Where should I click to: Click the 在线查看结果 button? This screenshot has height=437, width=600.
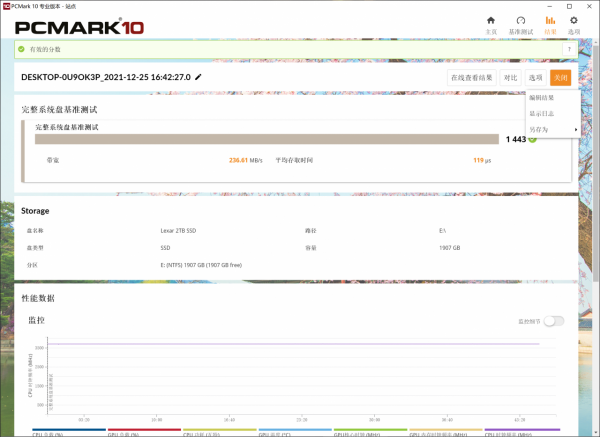(x=470, y=77)
